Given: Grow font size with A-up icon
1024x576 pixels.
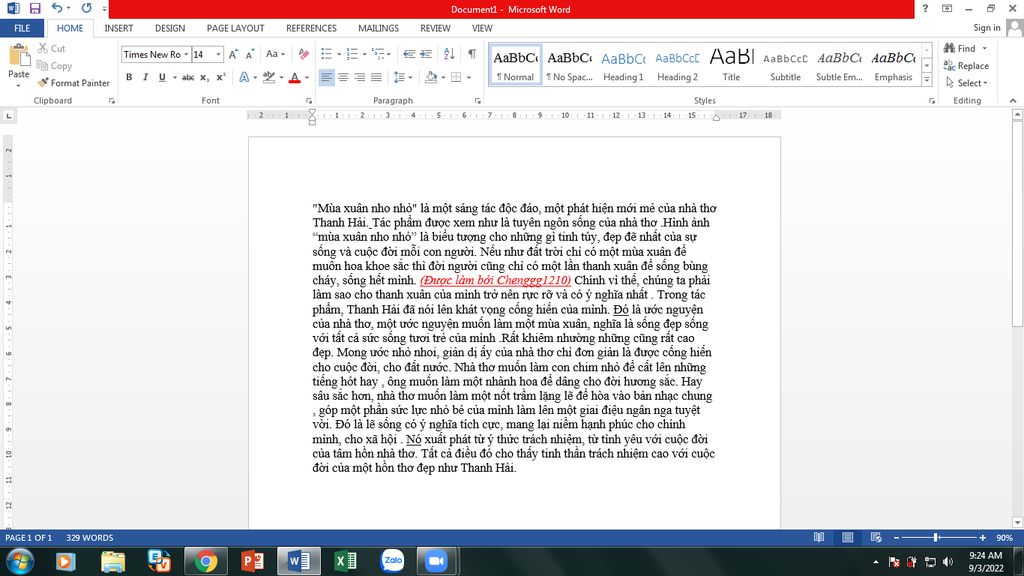Looking at the screenshot, I should (233, 54).
